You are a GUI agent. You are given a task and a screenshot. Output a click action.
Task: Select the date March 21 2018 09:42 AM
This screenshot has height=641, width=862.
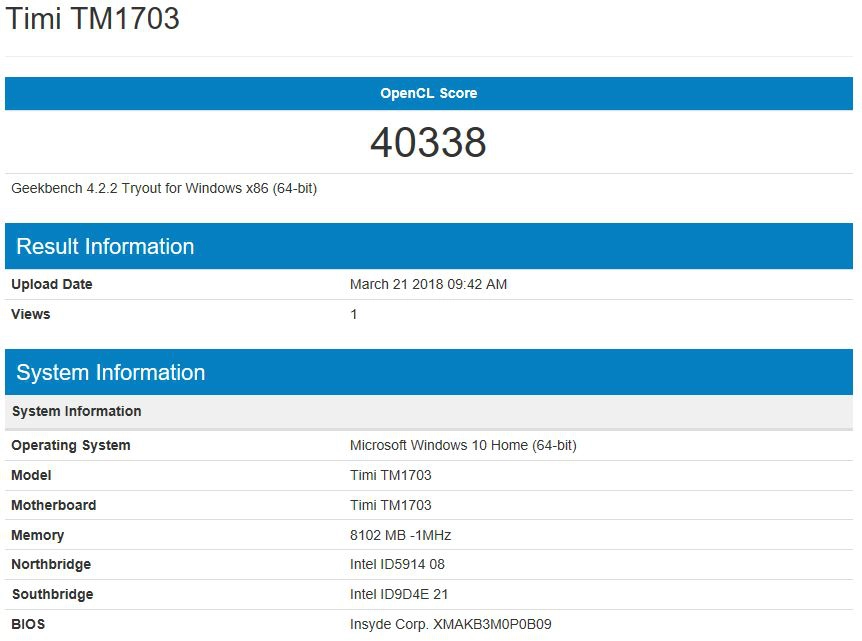tap(428, 284)
